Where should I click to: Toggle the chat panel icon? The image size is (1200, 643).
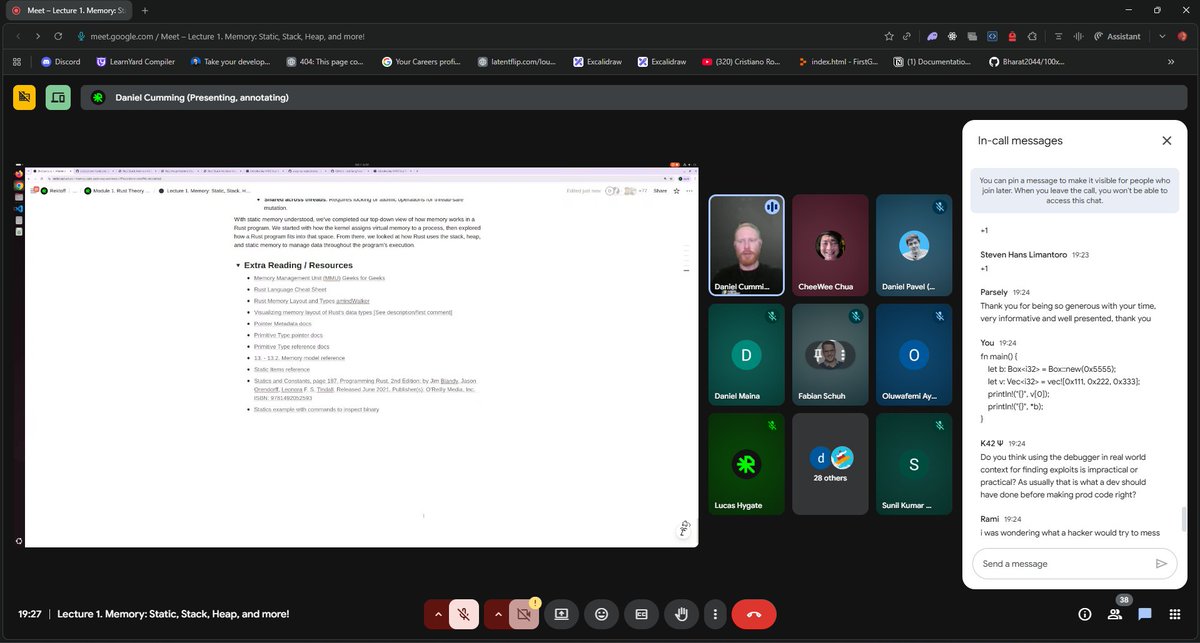pos(1145,614)
